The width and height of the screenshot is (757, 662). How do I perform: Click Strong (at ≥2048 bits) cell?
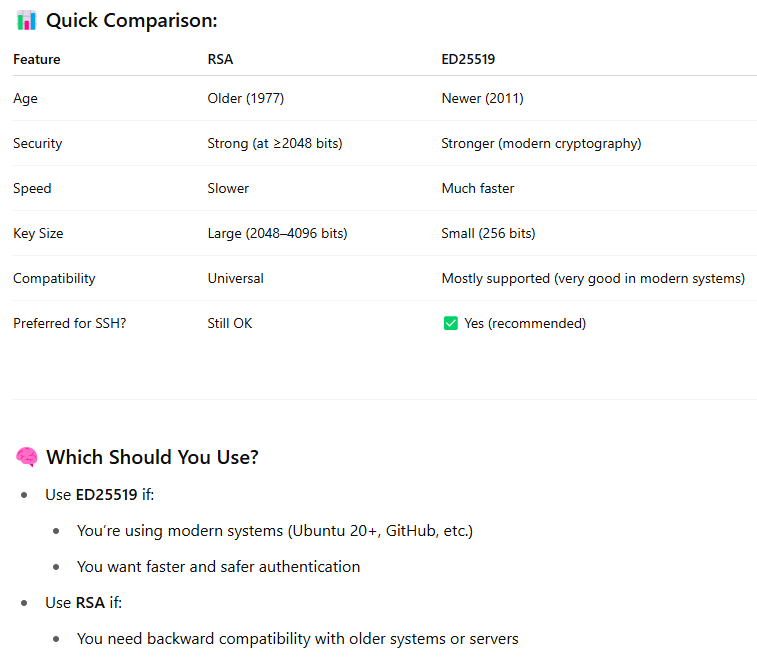[x=274, y=143]
